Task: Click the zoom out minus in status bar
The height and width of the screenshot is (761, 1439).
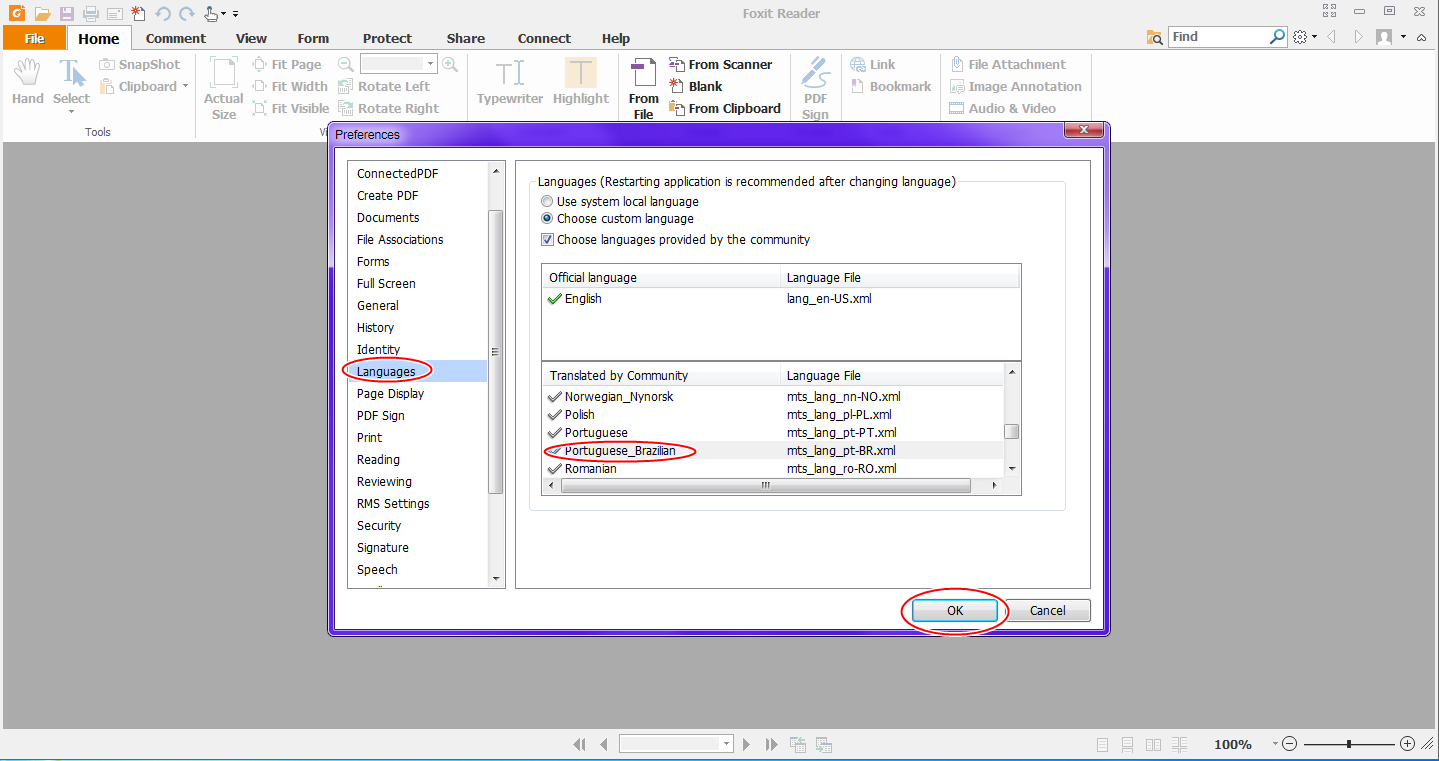Action: coord(1290,744)
